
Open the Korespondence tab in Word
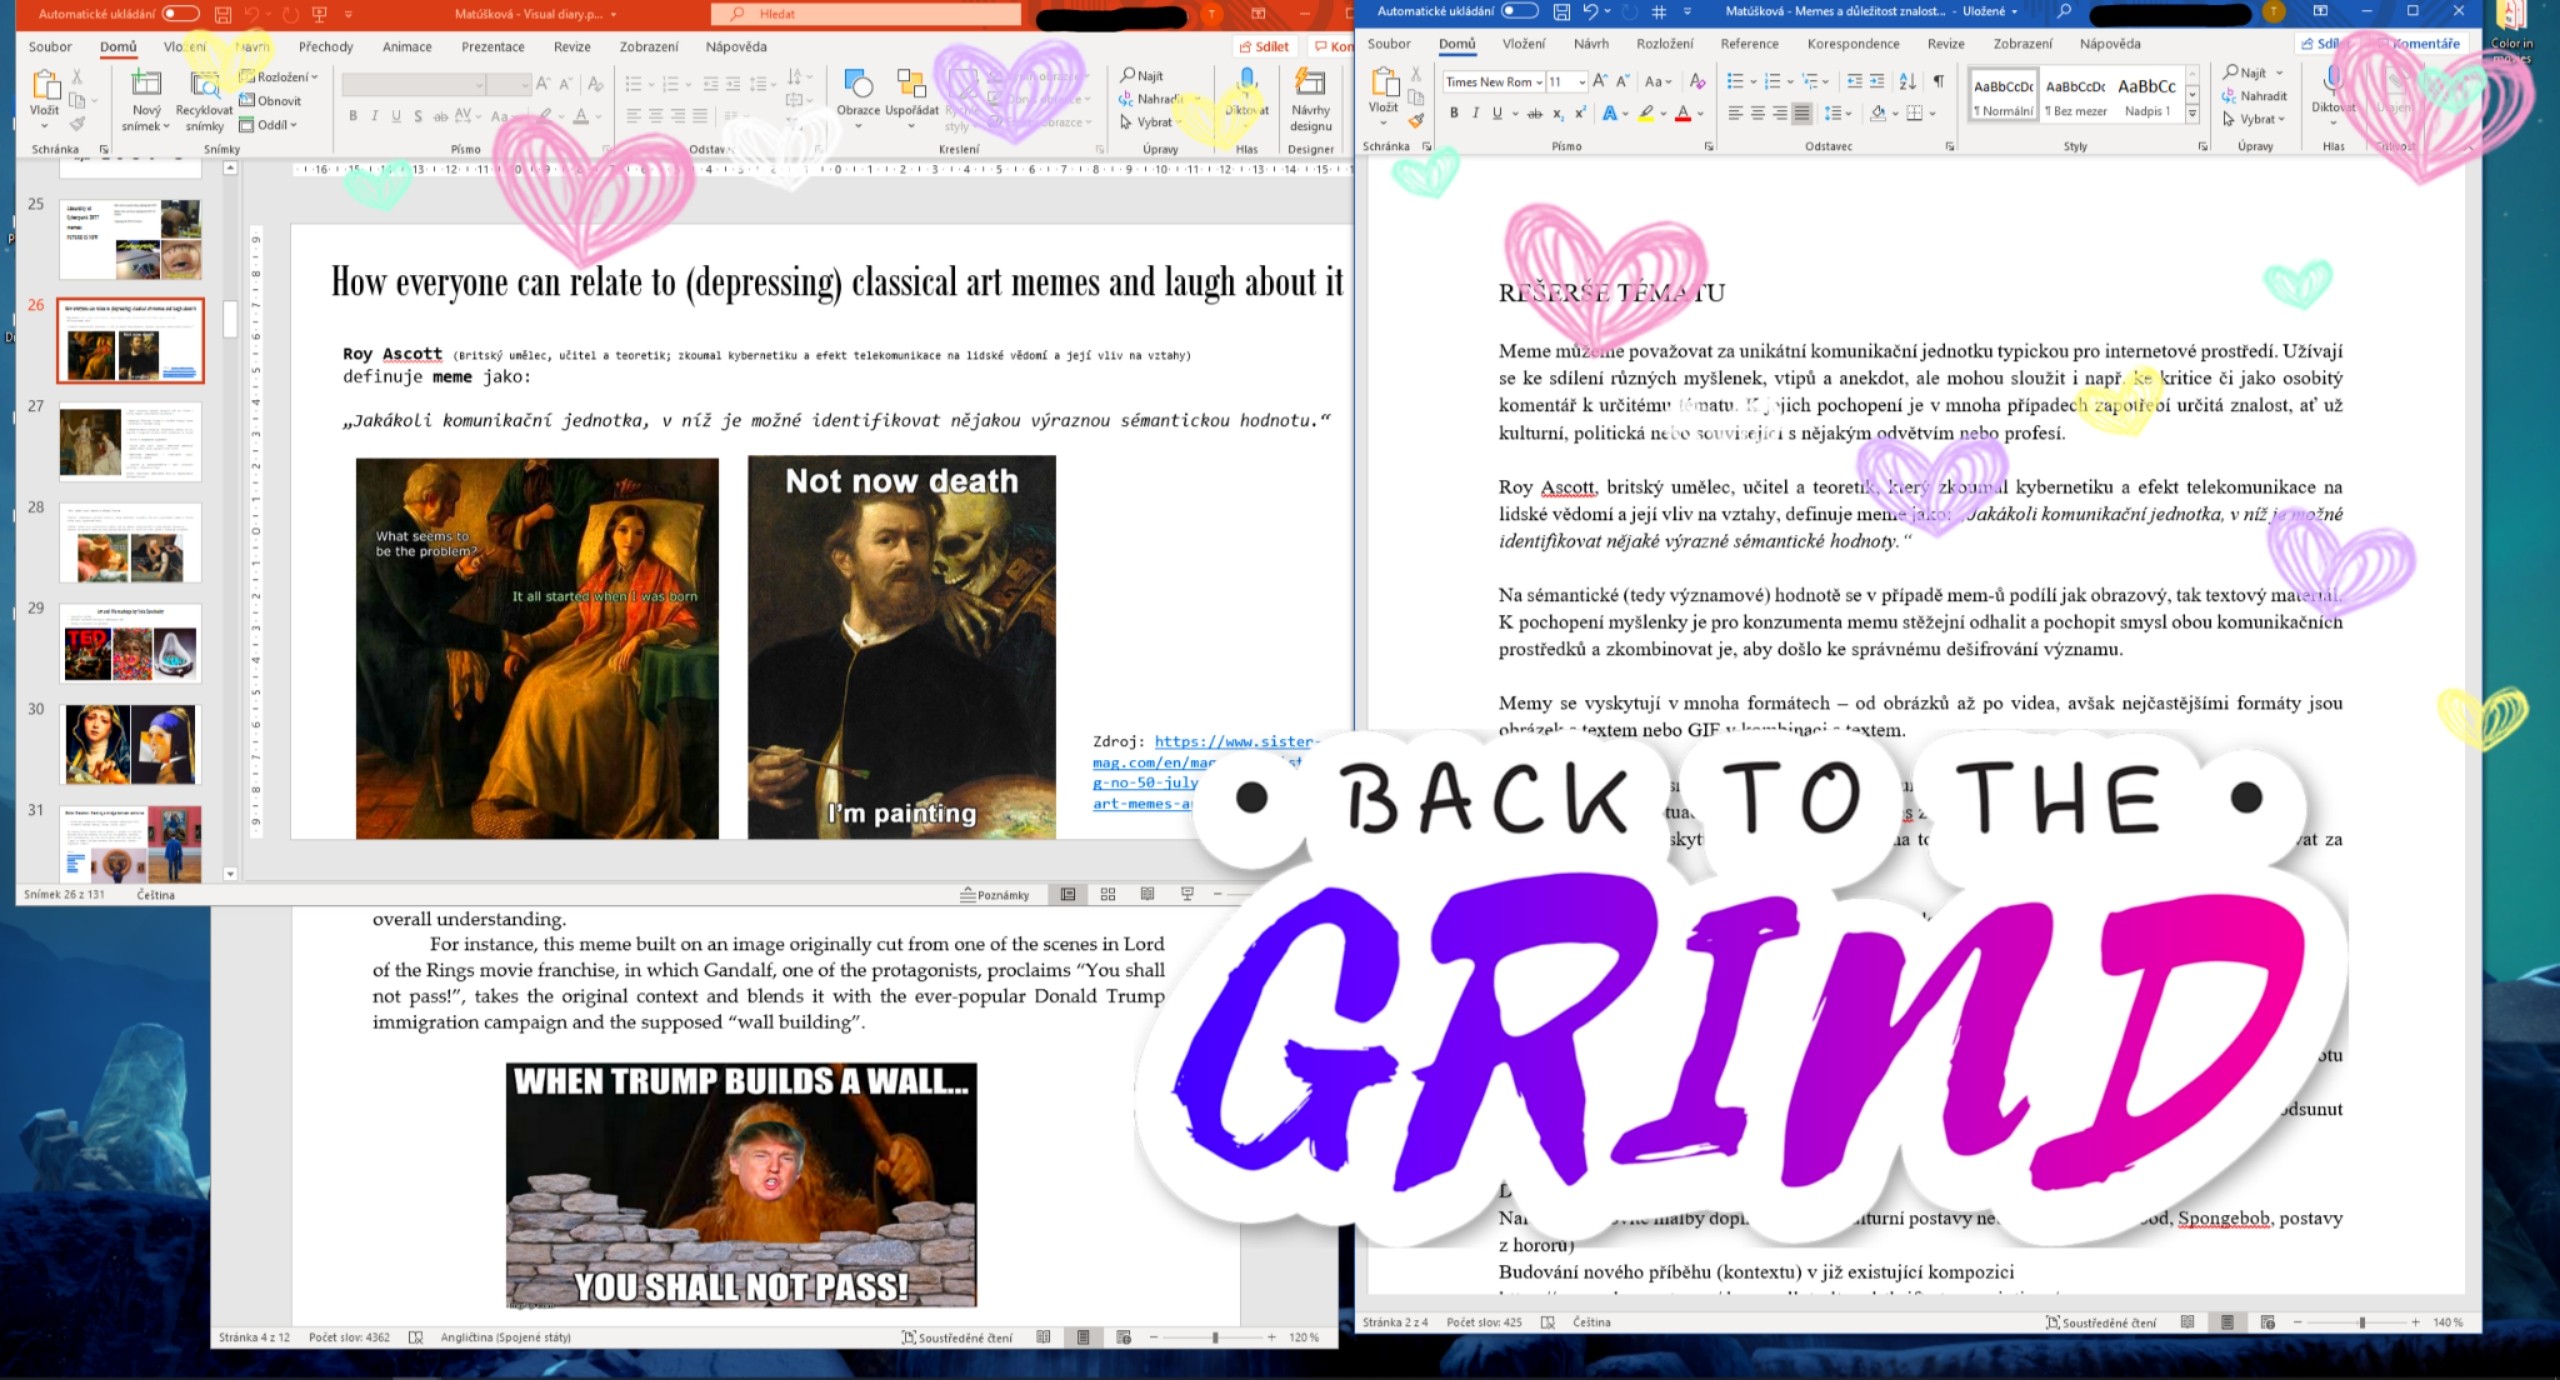1853,44
